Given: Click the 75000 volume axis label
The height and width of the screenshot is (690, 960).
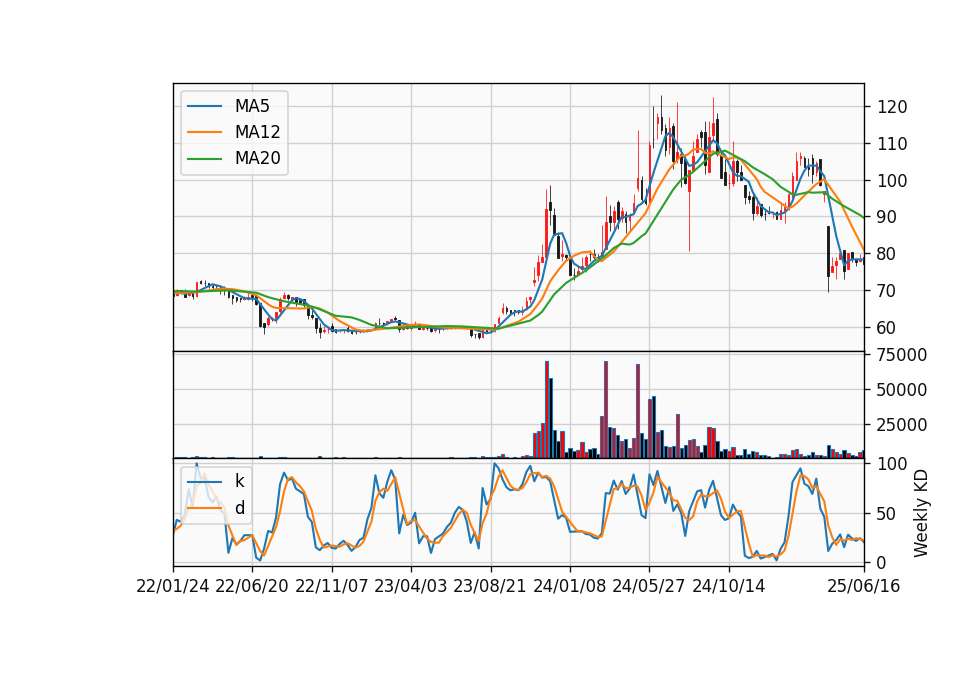Looking at the screenshot, I should coord(902,355).
